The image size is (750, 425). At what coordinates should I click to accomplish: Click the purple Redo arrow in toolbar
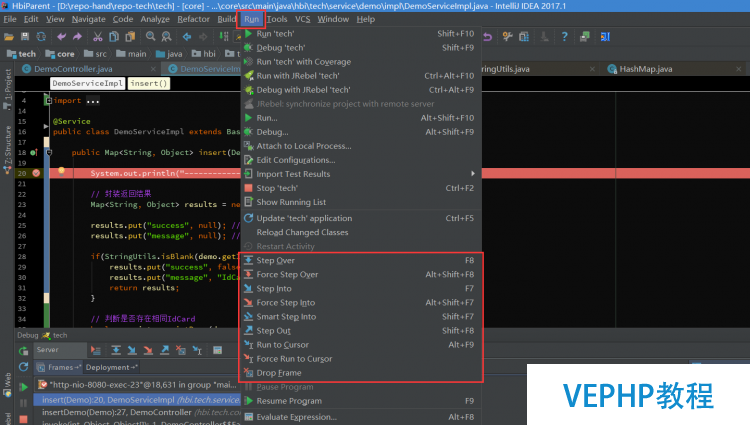(x=77, y=37)
